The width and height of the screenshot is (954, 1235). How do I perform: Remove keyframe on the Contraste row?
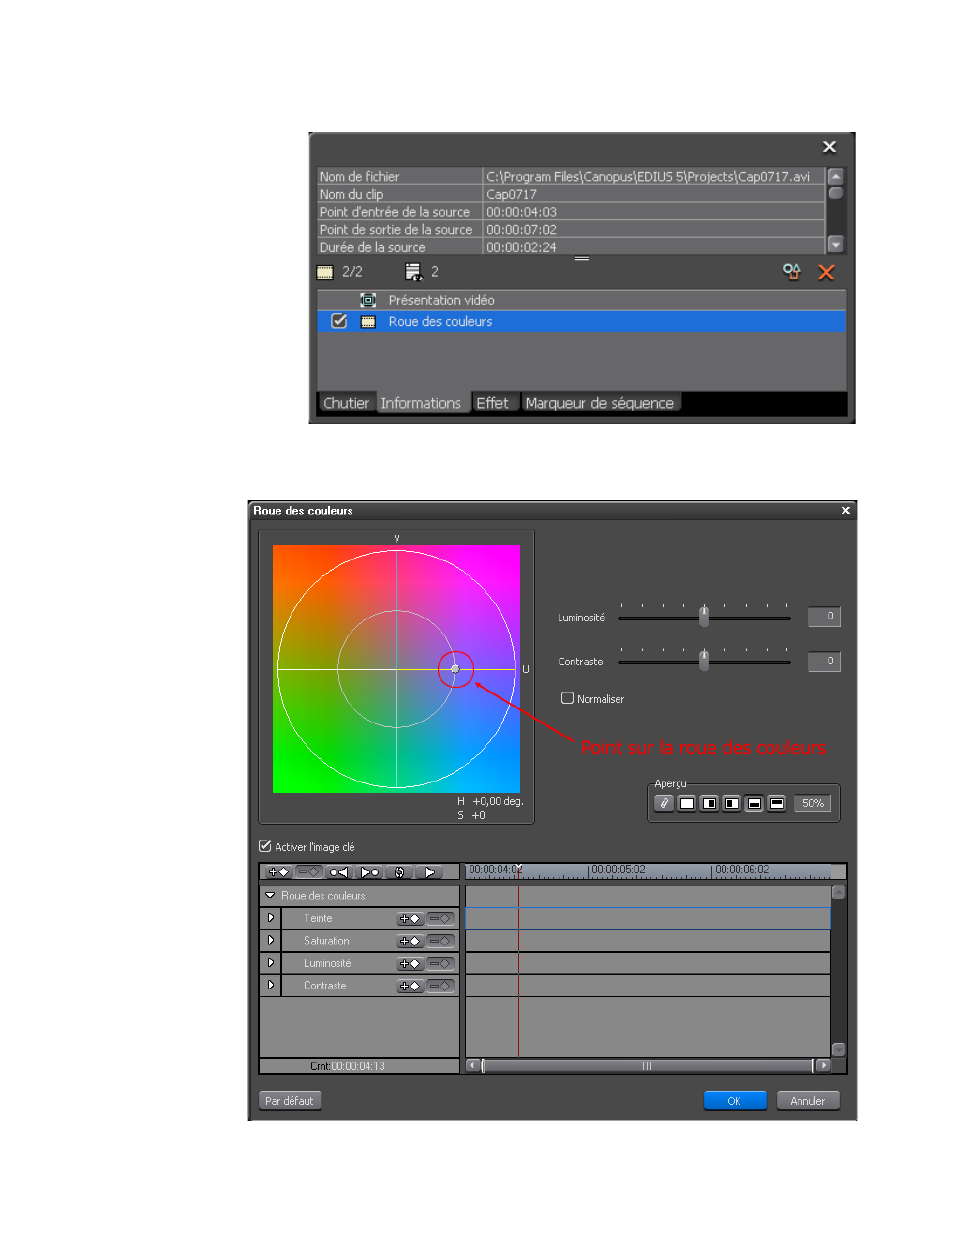point(441,986)
